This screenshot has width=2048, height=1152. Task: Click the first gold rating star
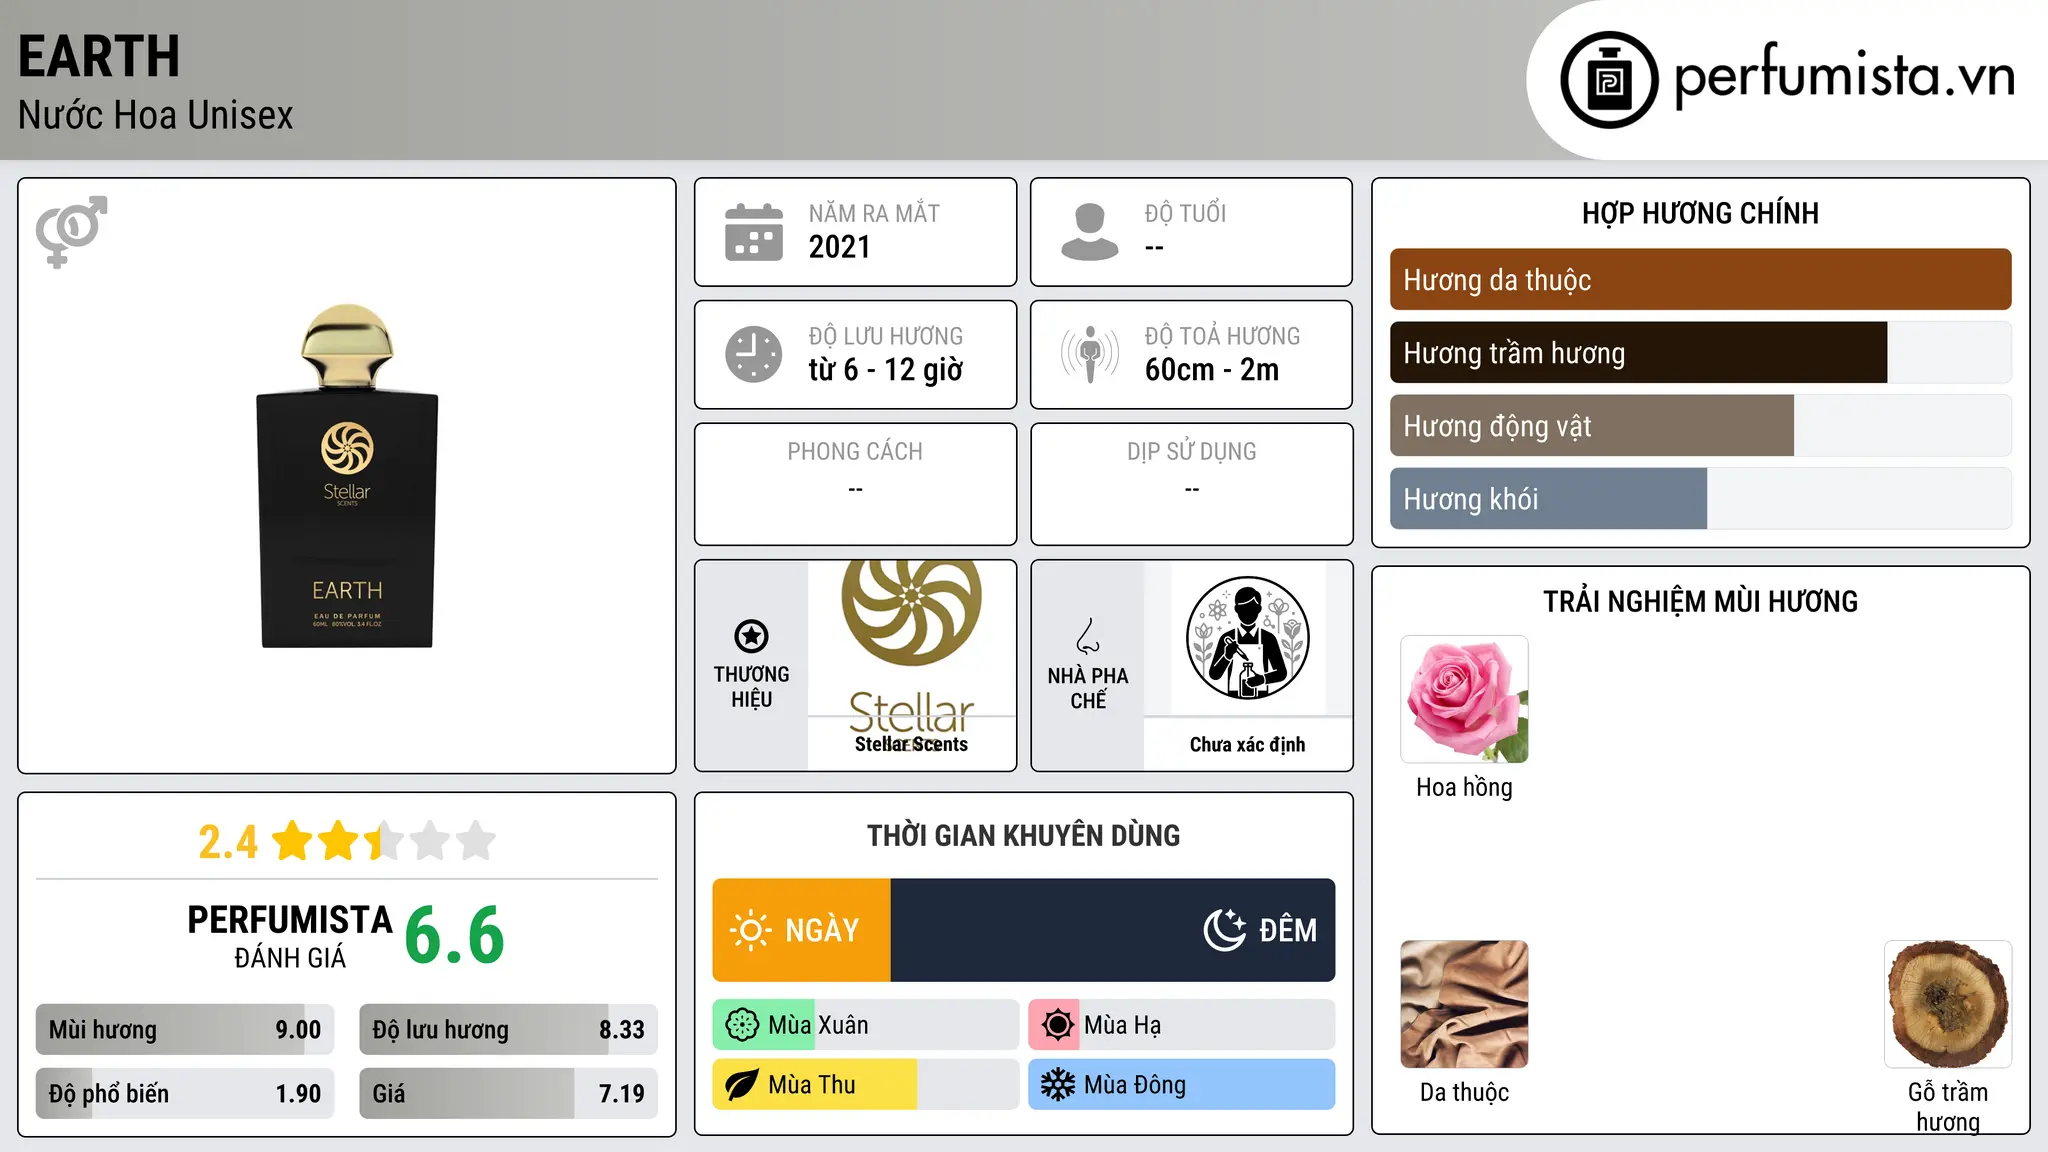pos(293,841)
